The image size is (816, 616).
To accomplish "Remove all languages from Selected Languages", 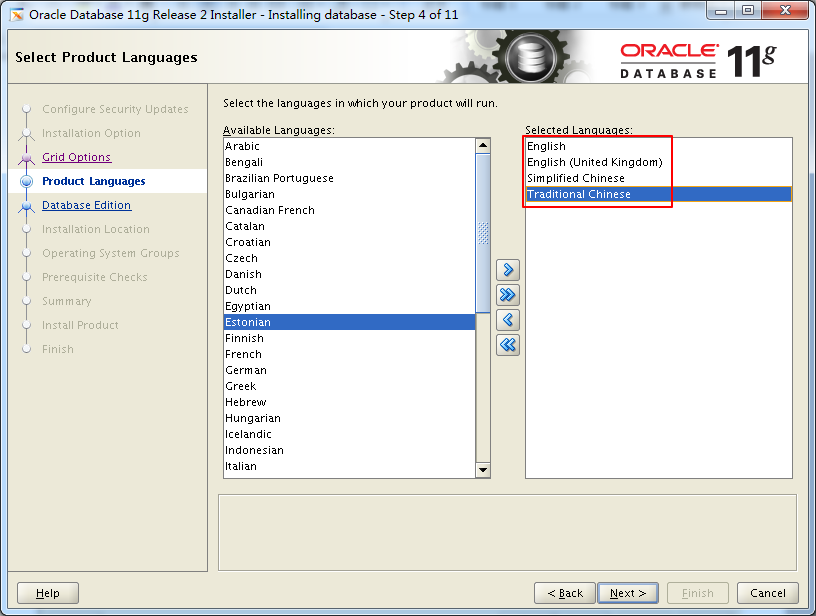I will [x=508, y=344].
